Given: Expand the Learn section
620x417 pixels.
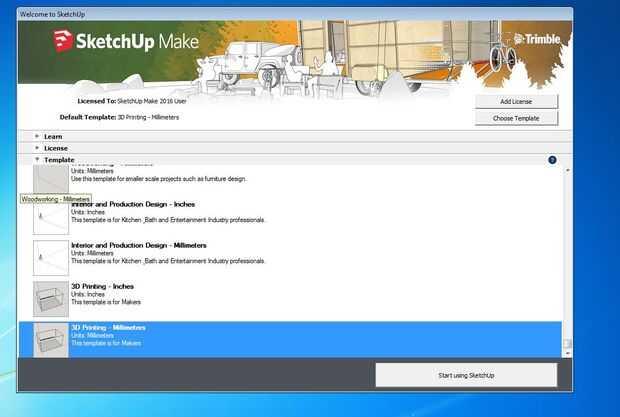Looking at the screenshot, I should (x=37, y=136).
